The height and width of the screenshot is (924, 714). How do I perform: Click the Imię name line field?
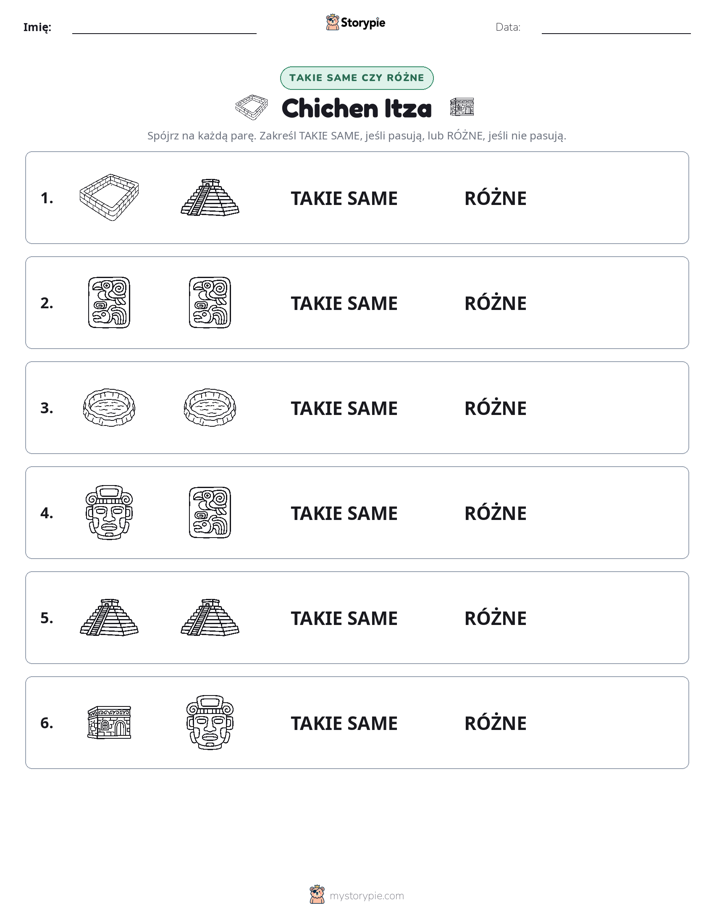[164, 27]
